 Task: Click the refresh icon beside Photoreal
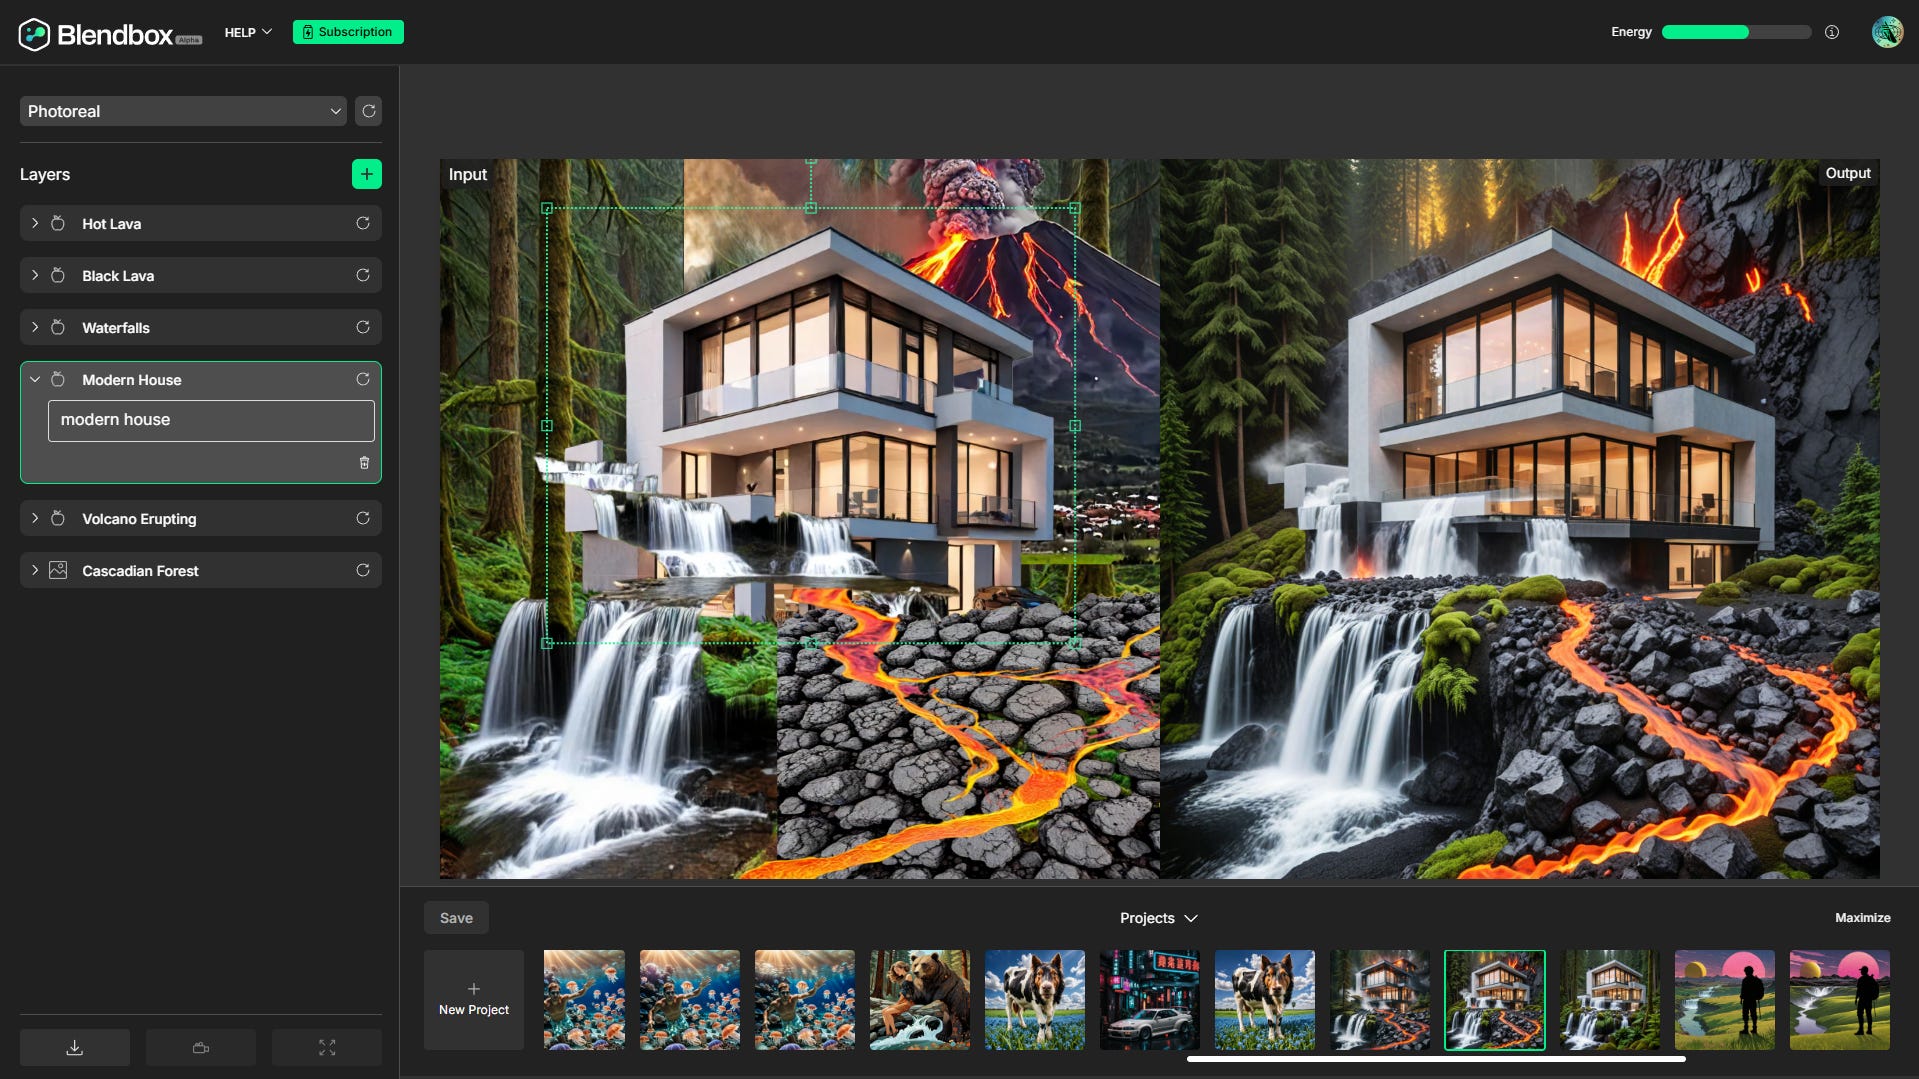(368, 111)
